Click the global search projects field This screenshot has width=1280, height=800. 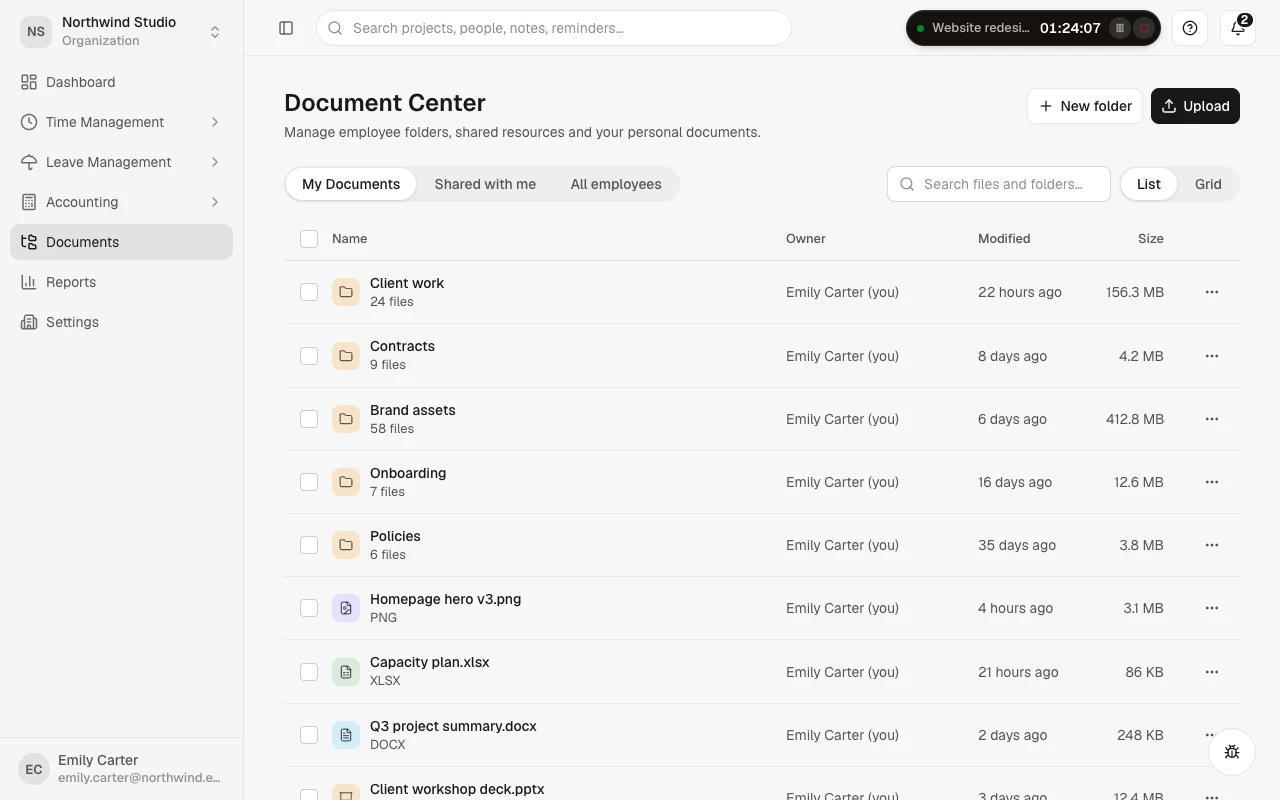[554, 28]
